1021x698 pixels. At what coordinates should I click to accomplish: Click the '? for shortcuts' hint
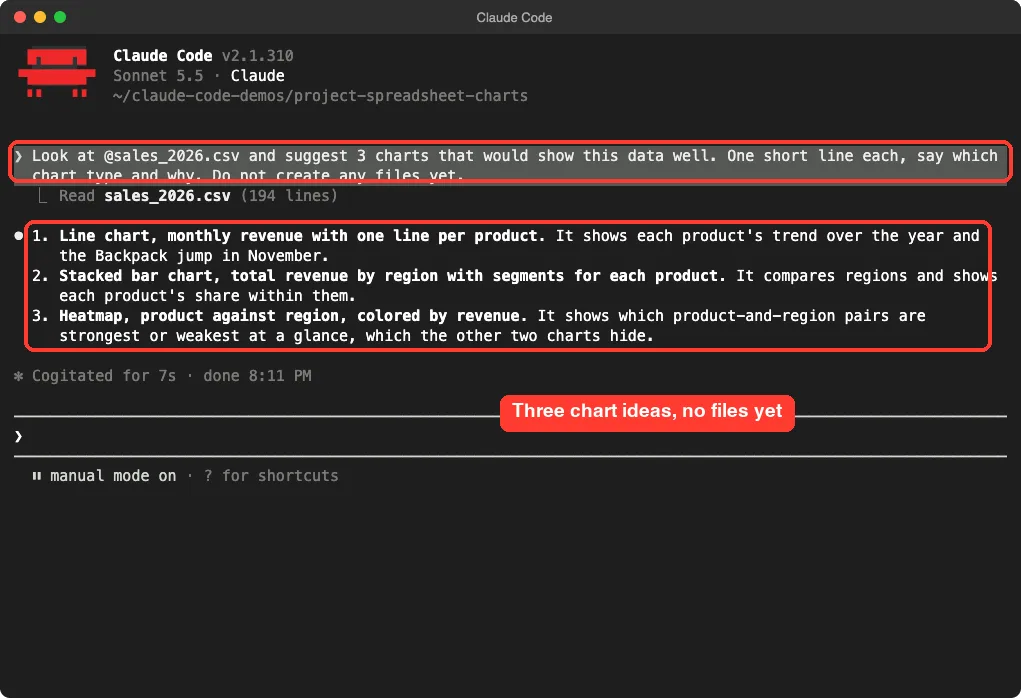pyautogui.click(x=271, y=476)
